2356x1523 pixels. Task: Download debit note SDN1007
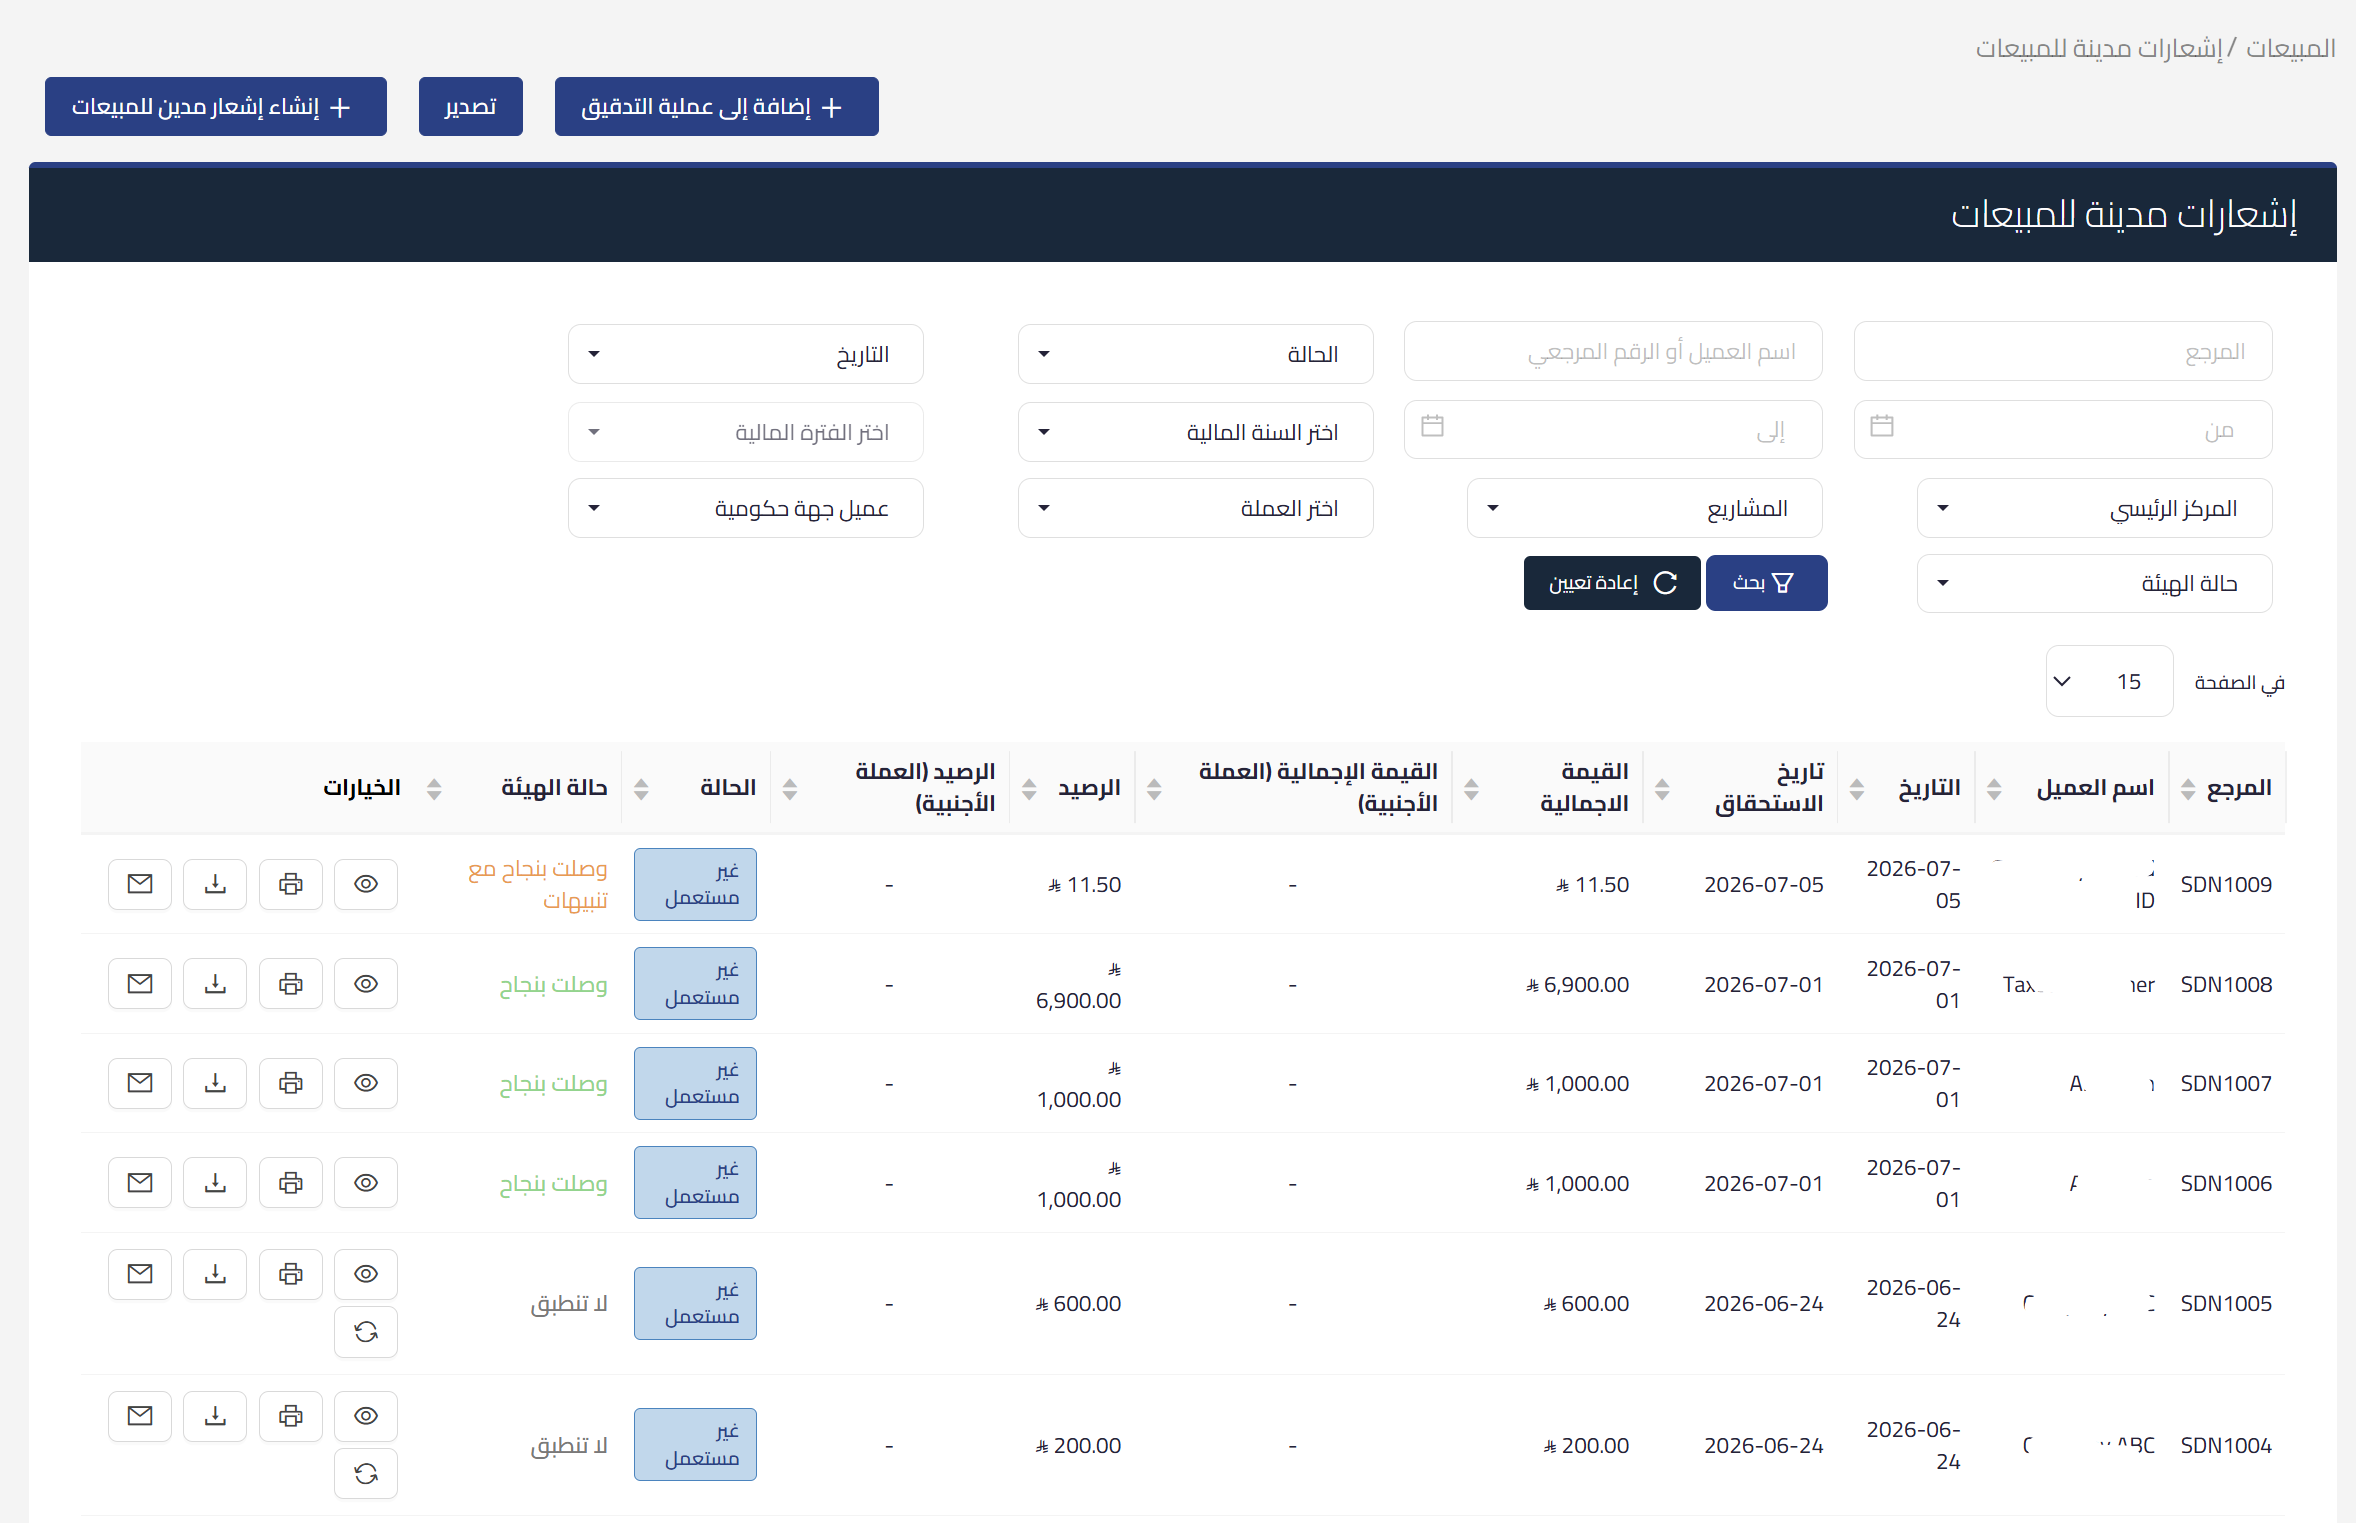[215, 1083]
